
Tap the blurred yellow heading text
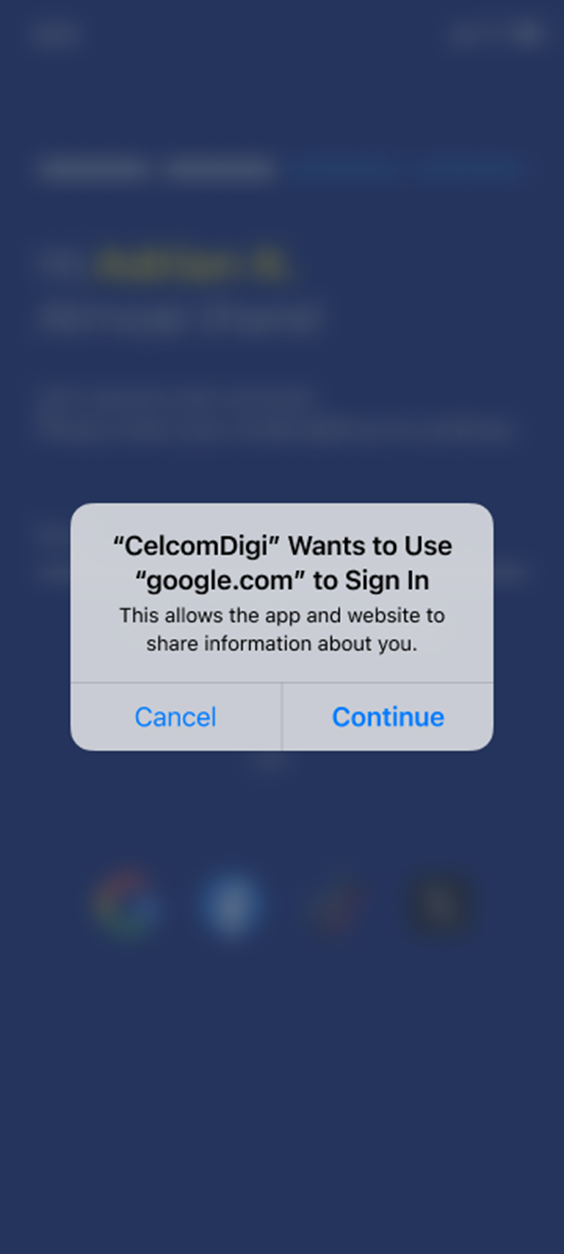190,265
